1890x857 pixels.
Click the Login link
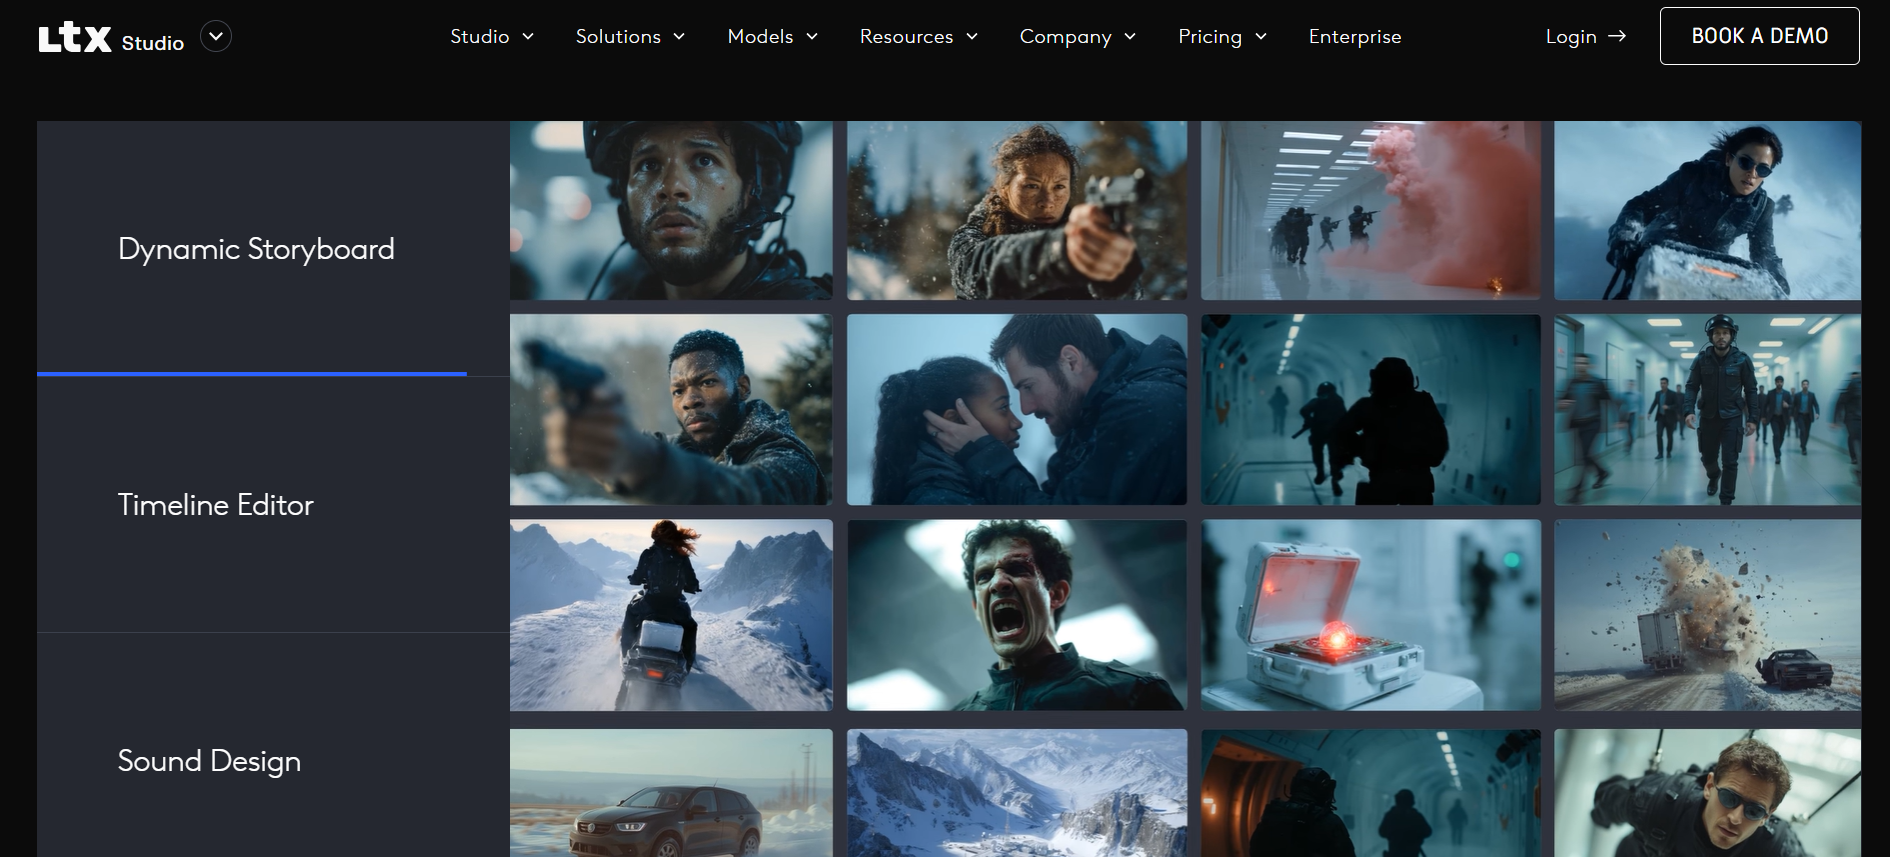coord(1571,36)
